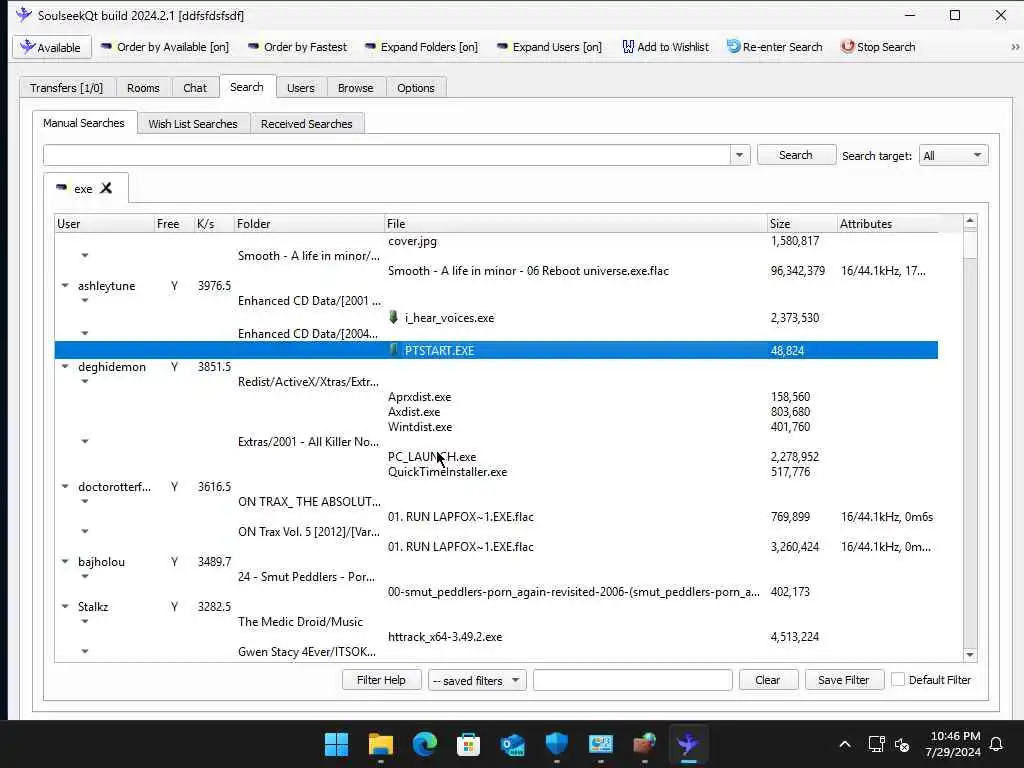Open Microsoft Edge from taskbar

pos(424,744)
